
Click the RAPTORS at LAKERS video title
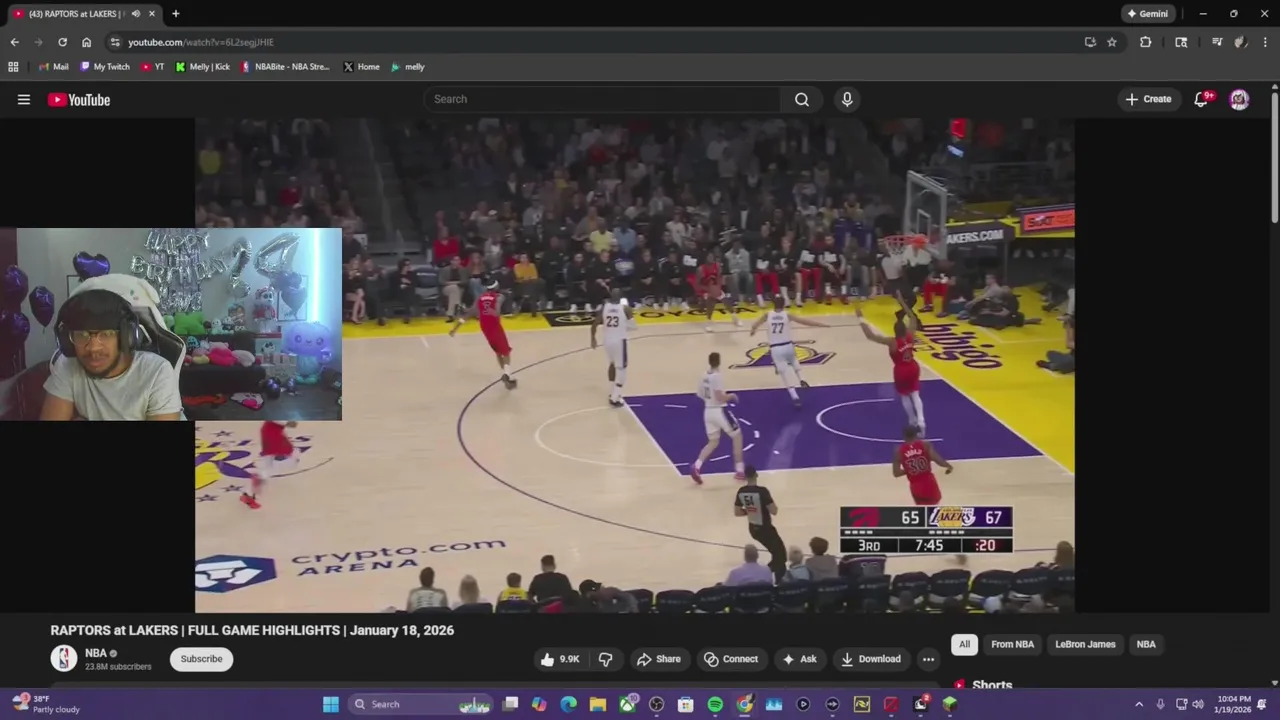click(x=252, y=630)
